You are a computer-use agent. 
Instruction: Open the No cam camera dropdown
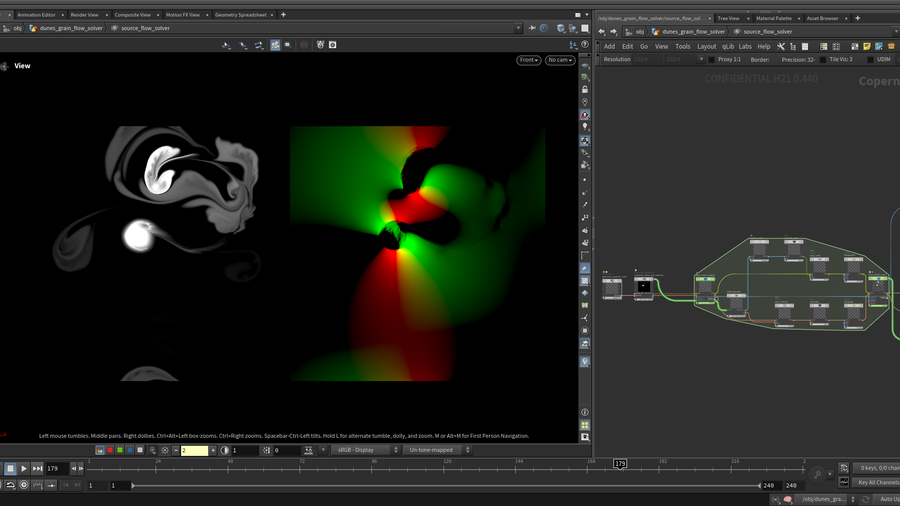(x=559, y=60)
